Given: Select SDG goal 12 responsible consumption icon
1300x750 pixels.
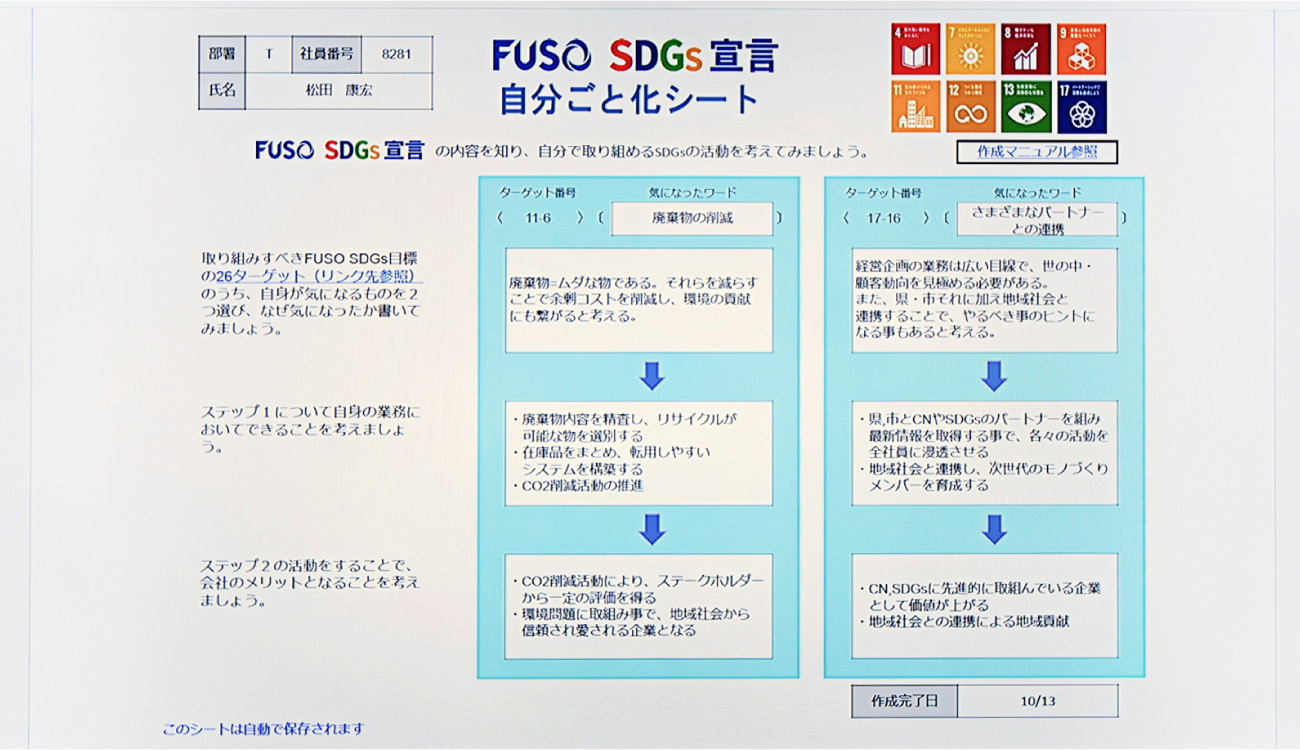Looking at the screenshot, I should [971, 106].
